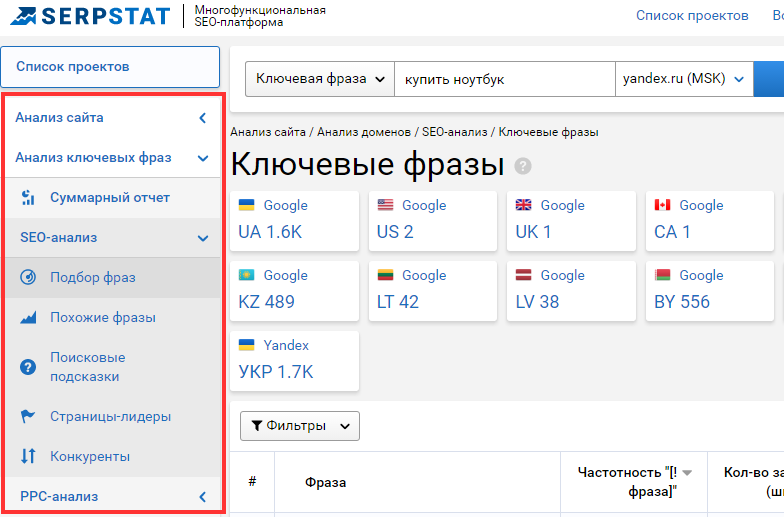Click the help icon beside Ключевые фразы heading
Image resolution: width=784 pixels, height=517 pixels.
523,166
